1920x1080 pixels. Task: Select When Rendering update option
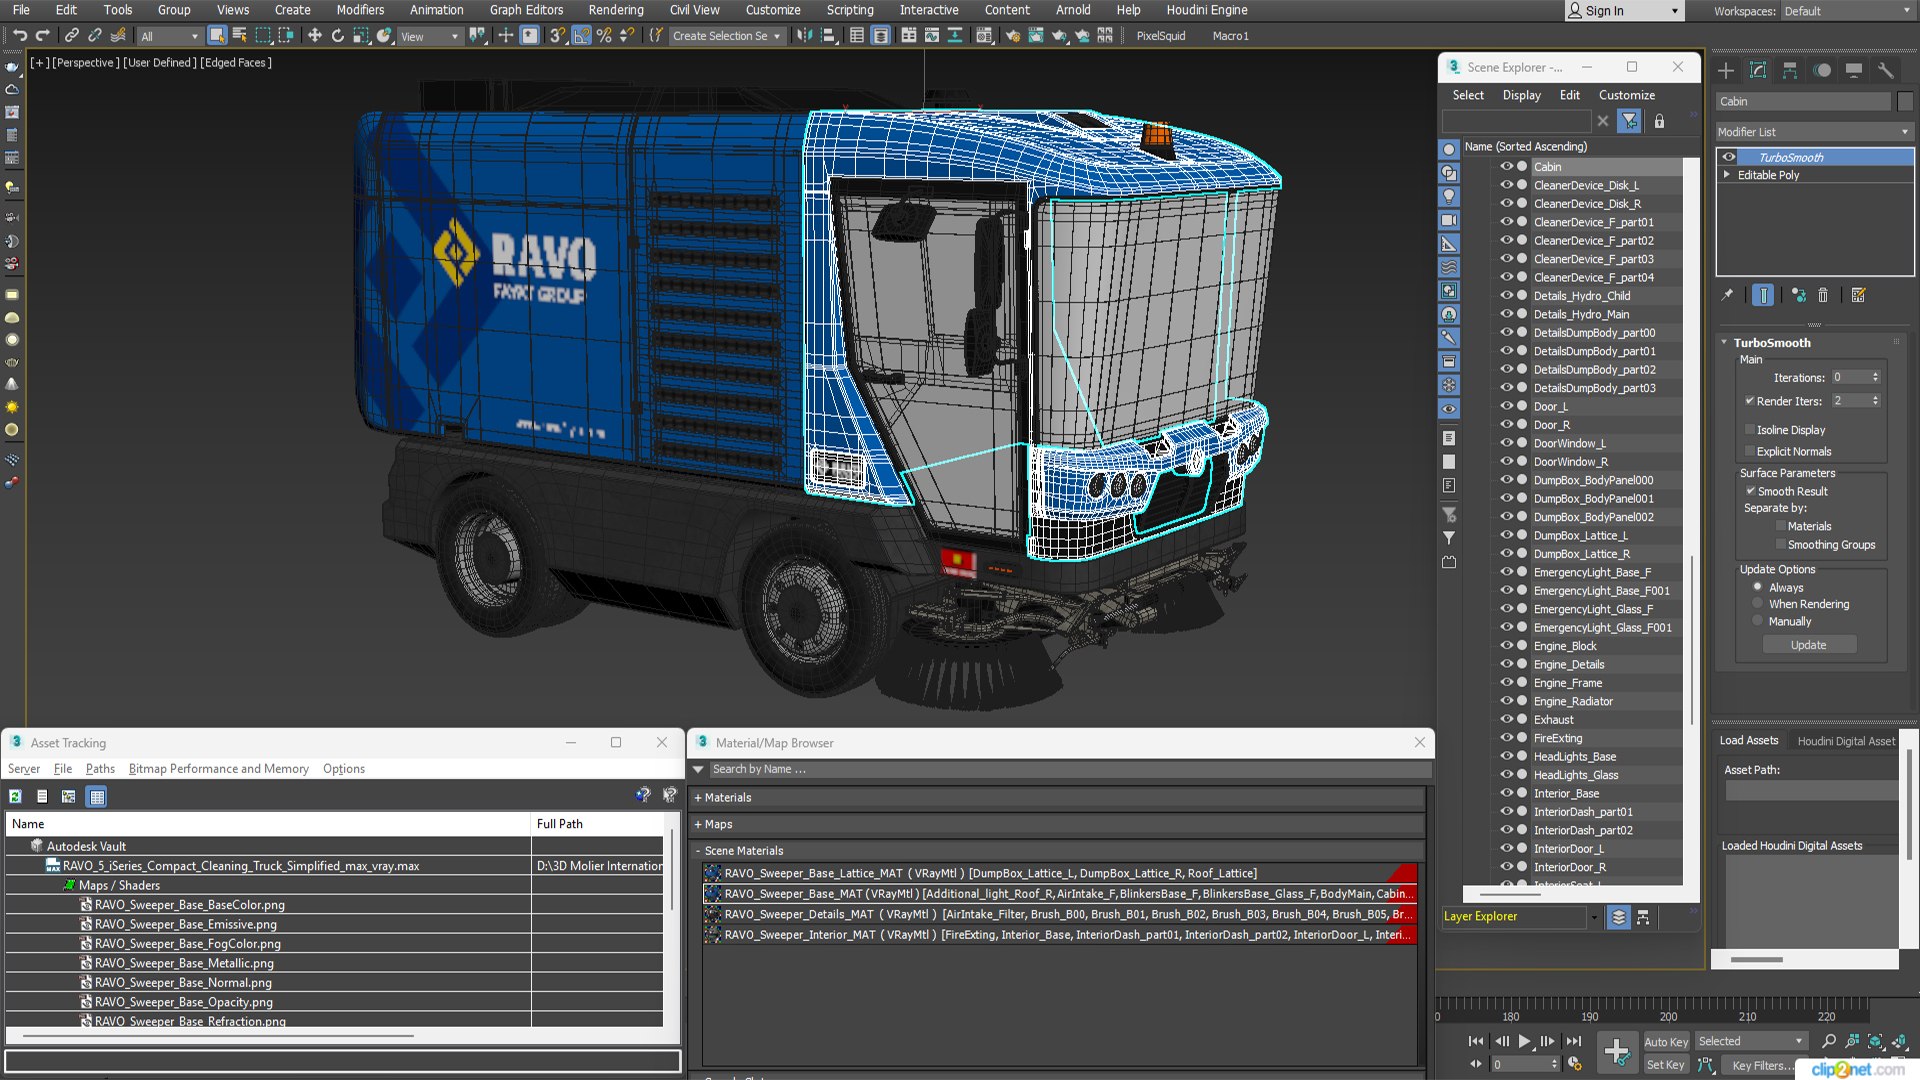(x=1758, y=604)
